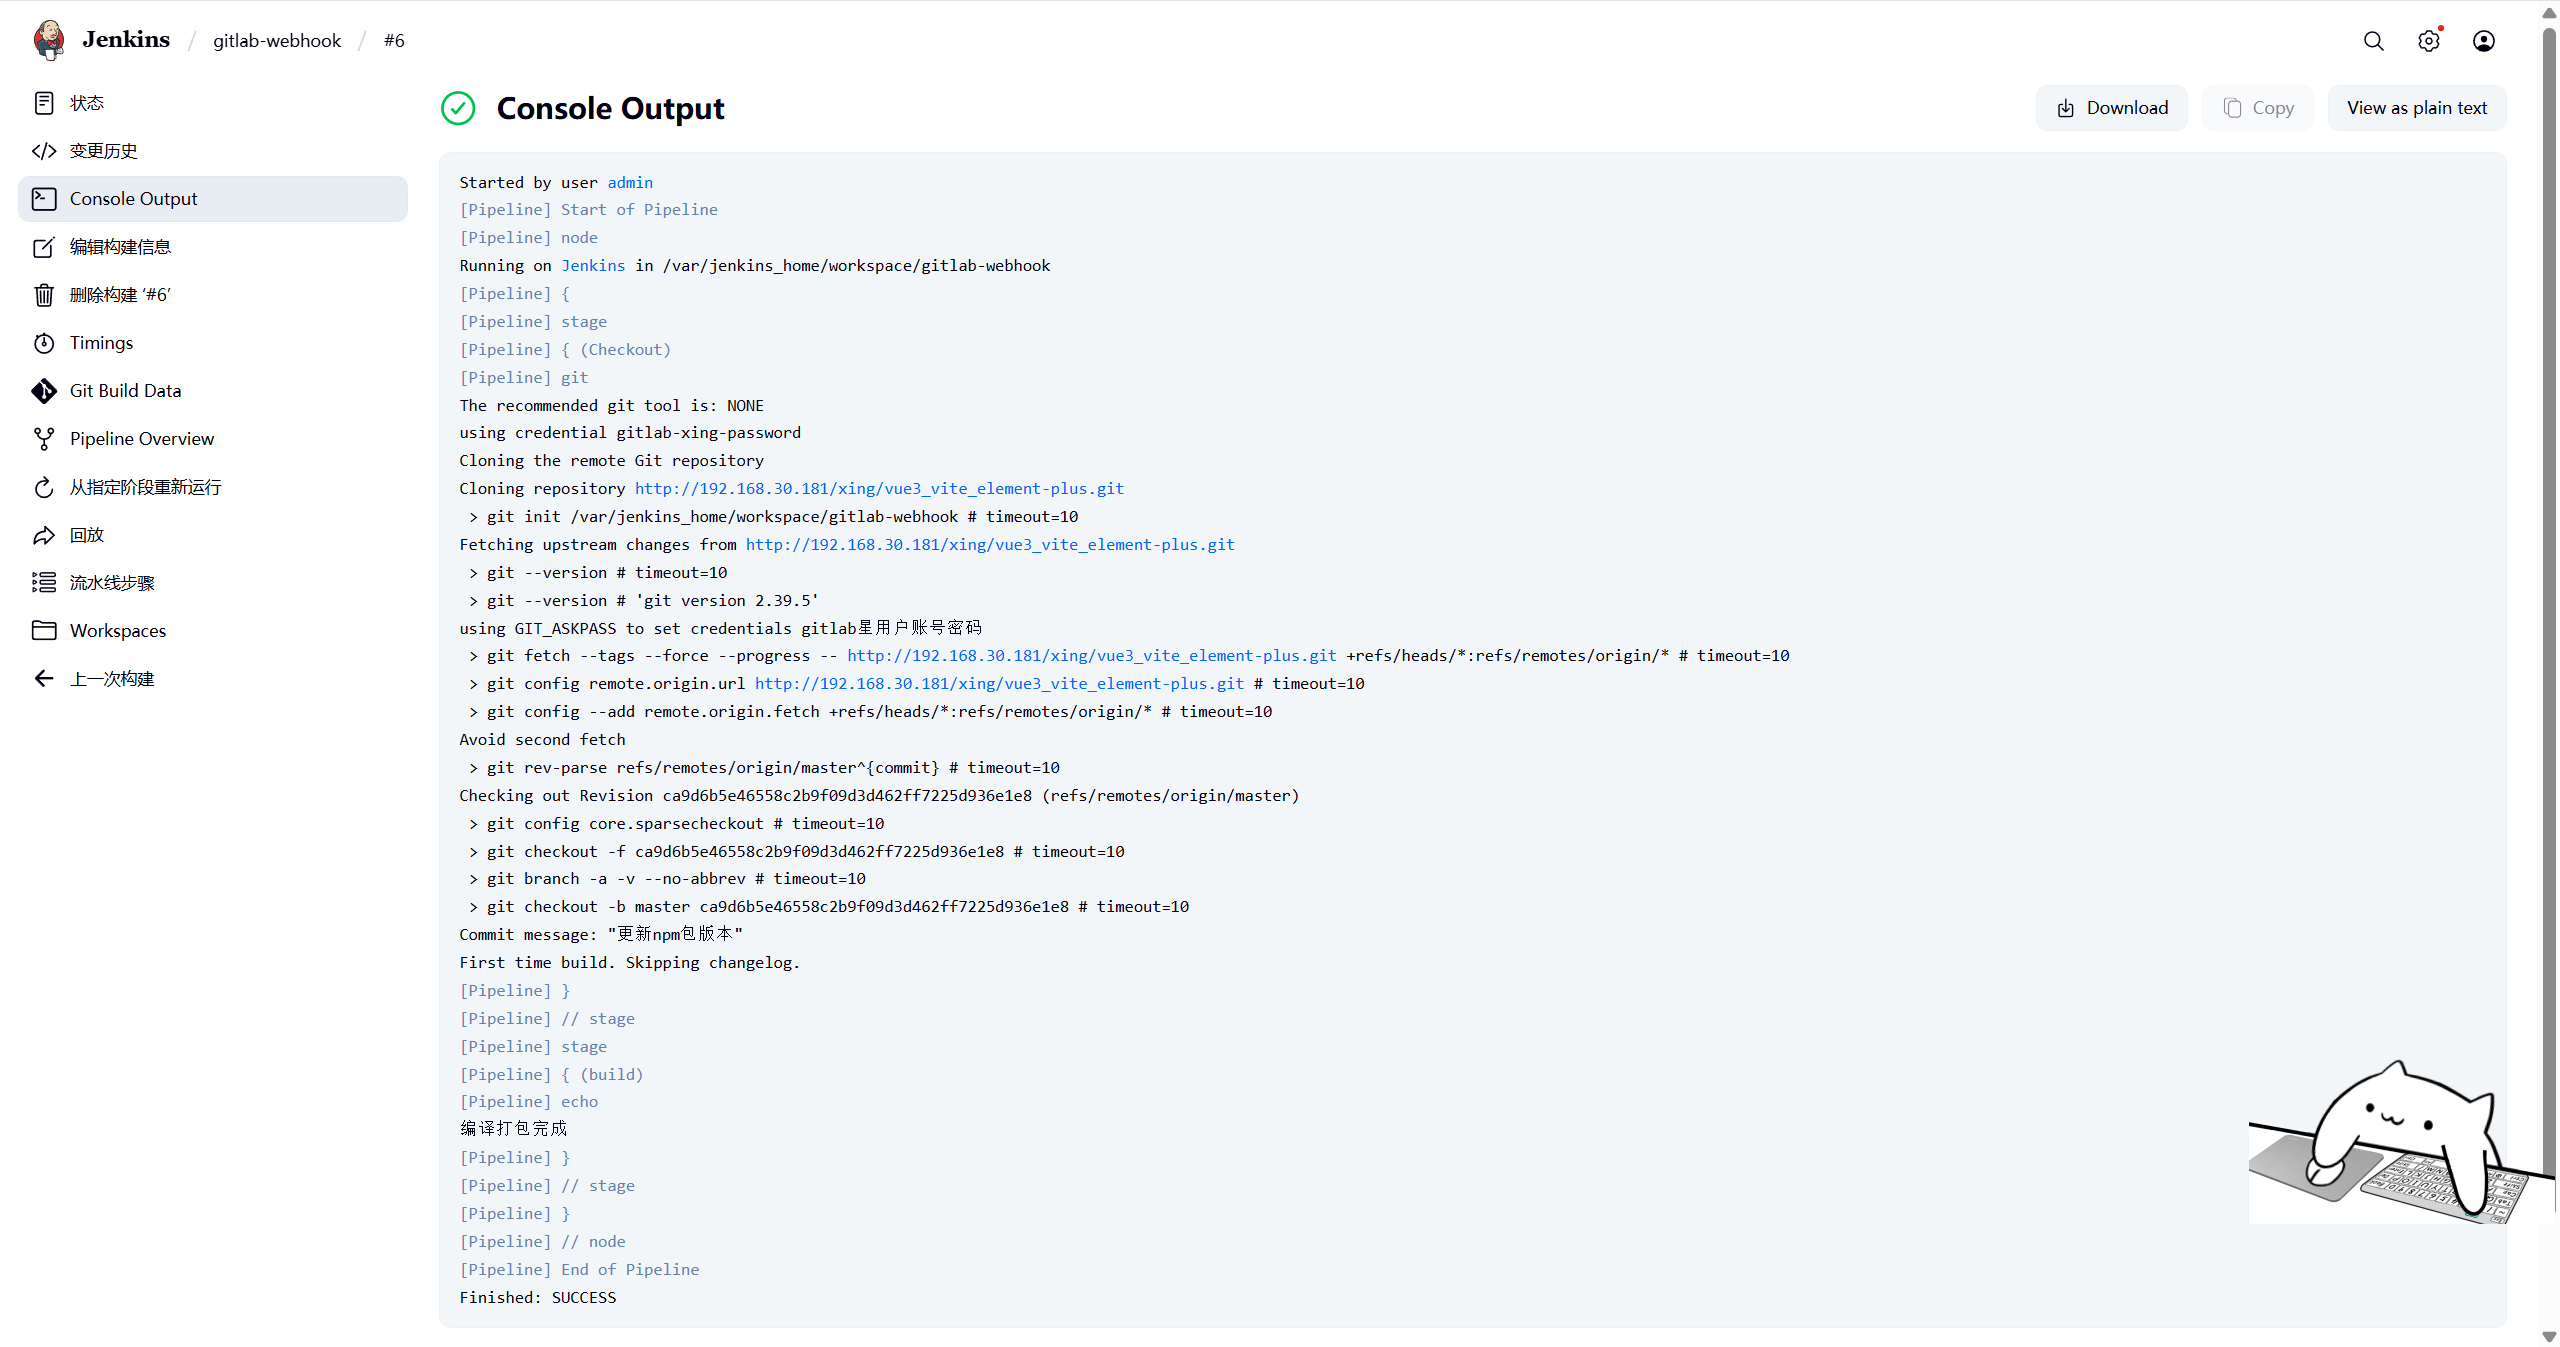Image resolution: width=2560 pixels, height=1347 pixels.
Task: Click the 回放 replay arrow icon
Action: [44, 535]
